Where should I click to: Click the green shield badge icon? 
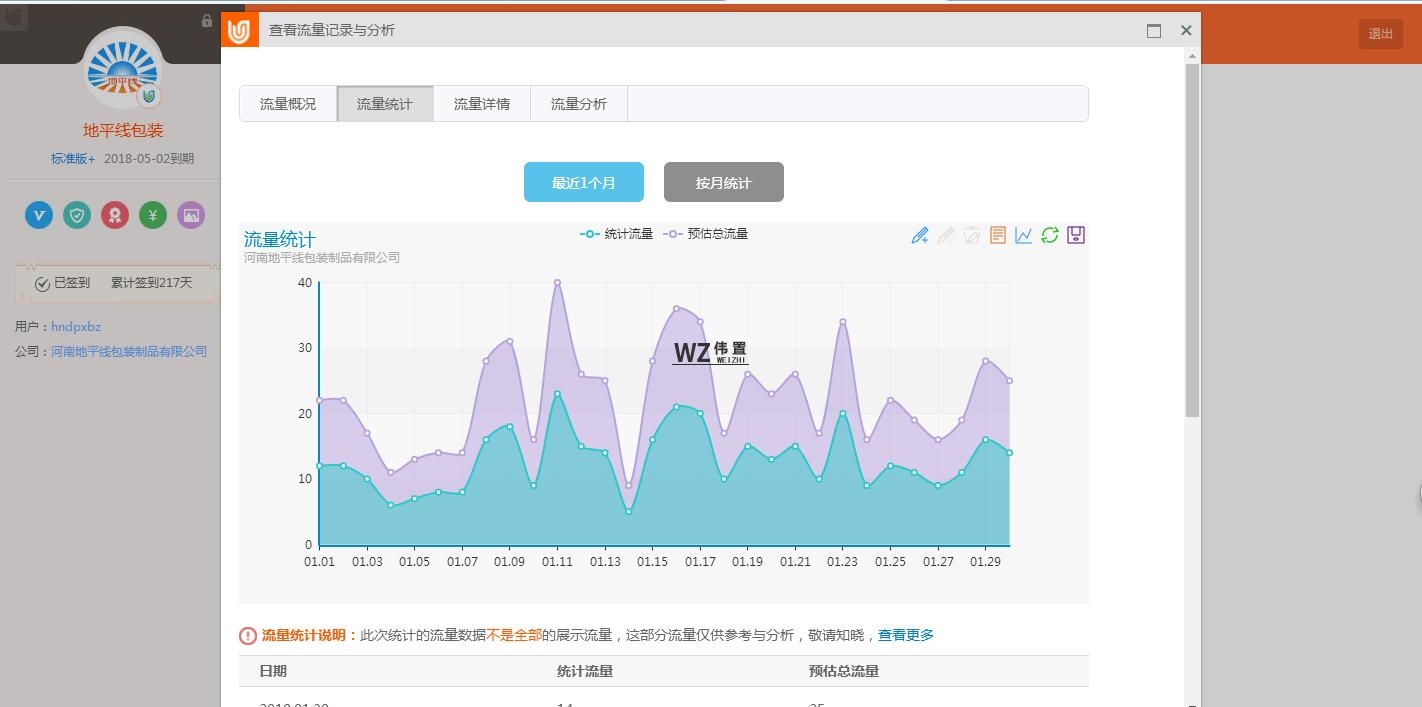coord(77,215)
